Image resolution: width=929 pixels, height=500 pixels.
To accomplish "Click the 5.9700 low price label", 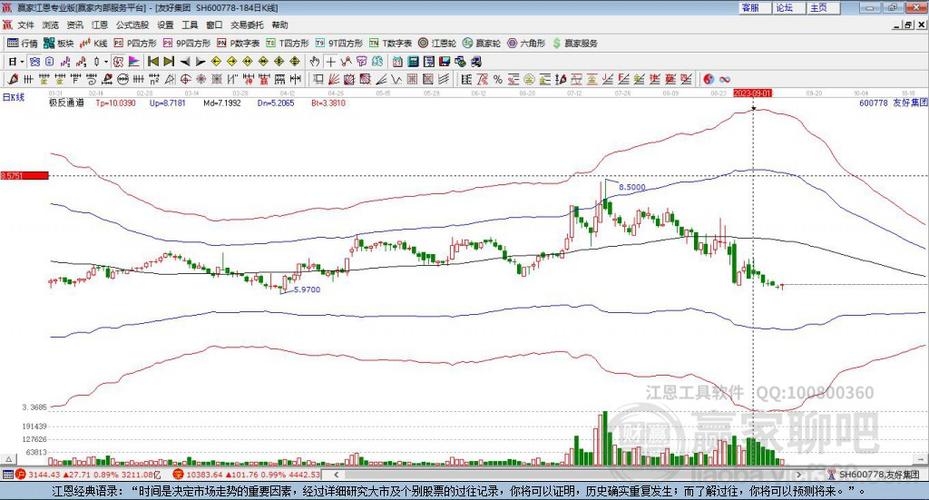I will 307,290.
